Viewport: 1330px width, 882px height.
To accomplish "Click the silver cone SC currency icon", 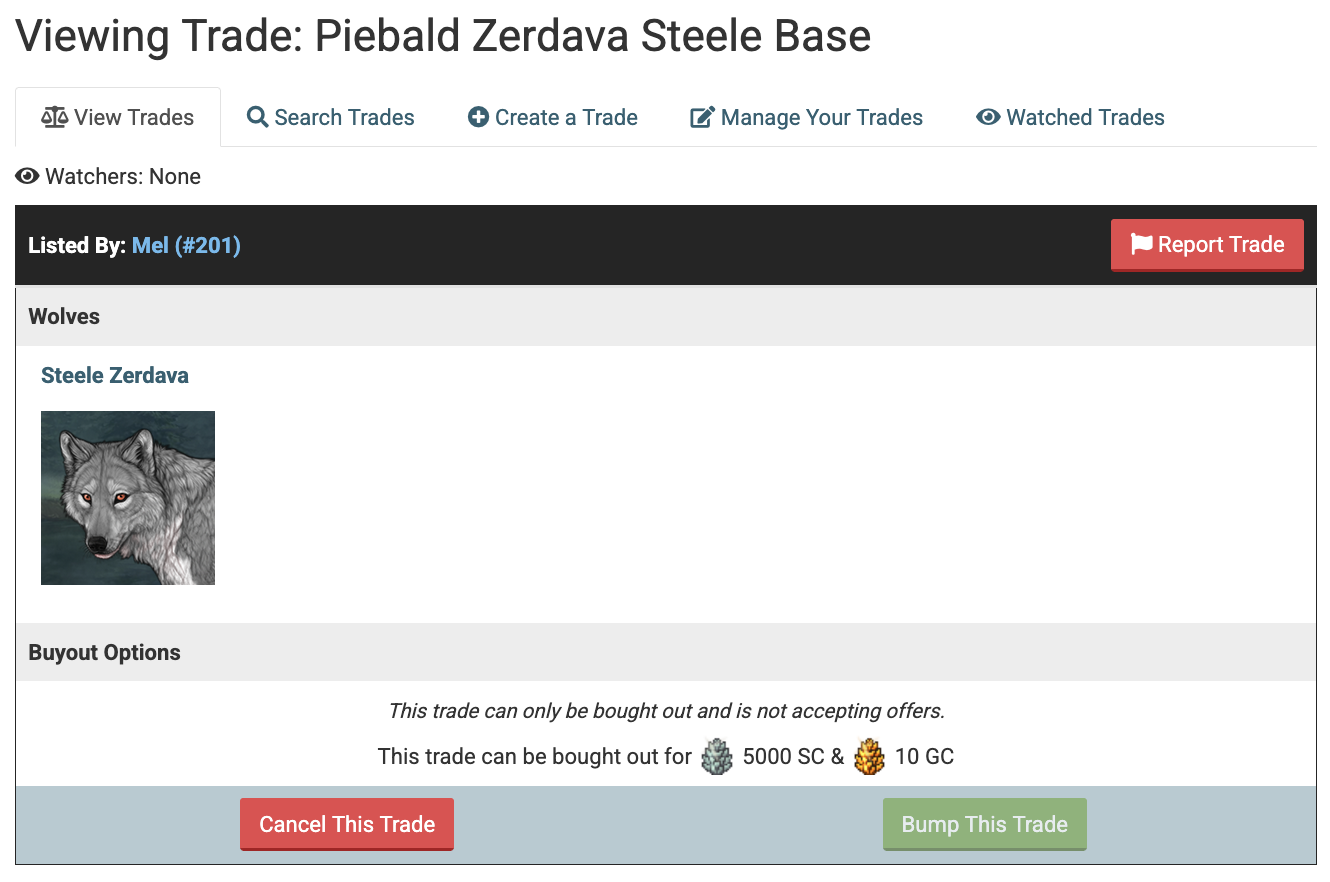I will tap(716, 756).
